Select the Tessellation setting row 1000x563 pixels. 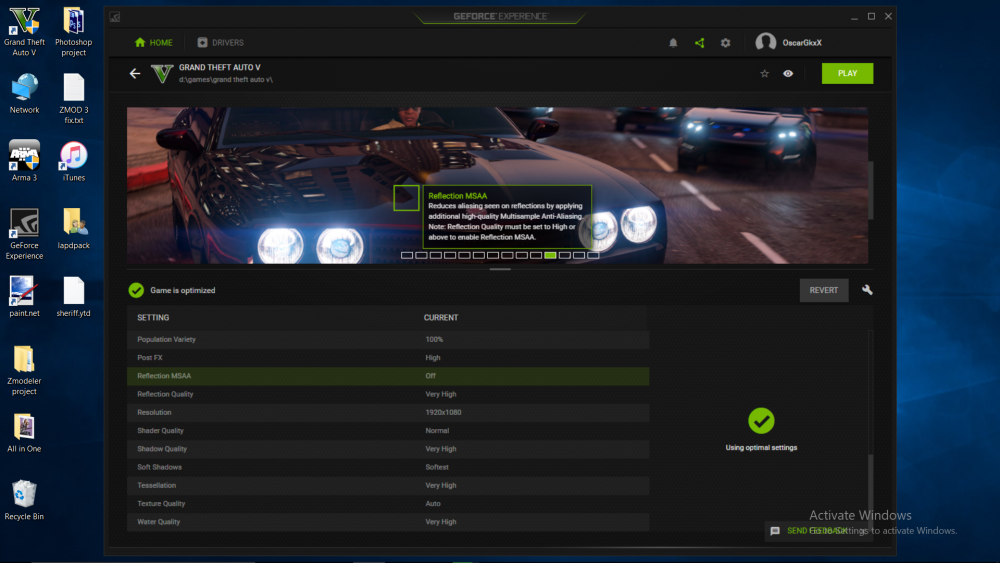click(x=388, y=485)
